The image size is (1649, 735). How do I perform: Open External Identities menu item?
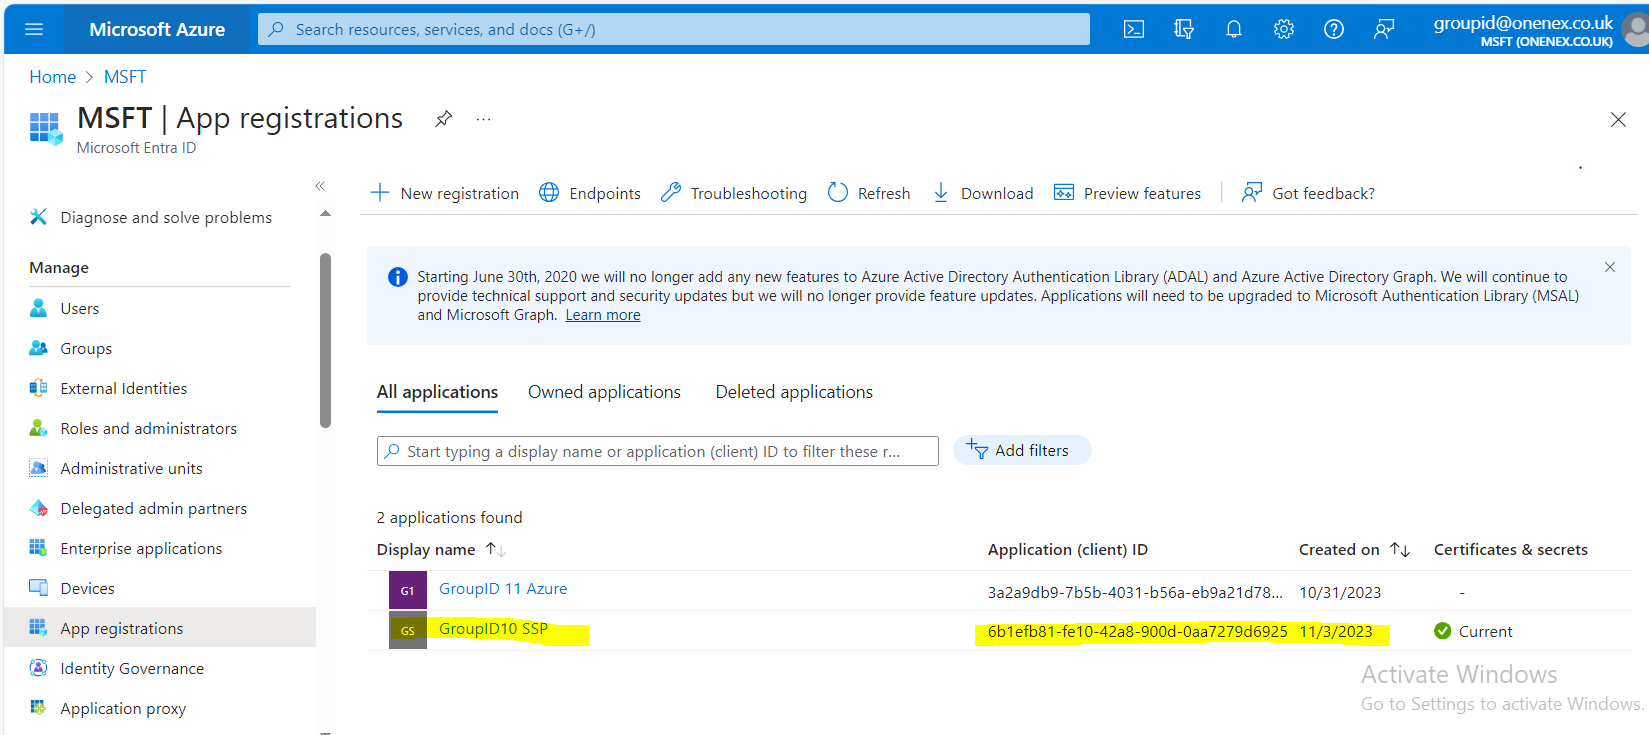point(124,388)
